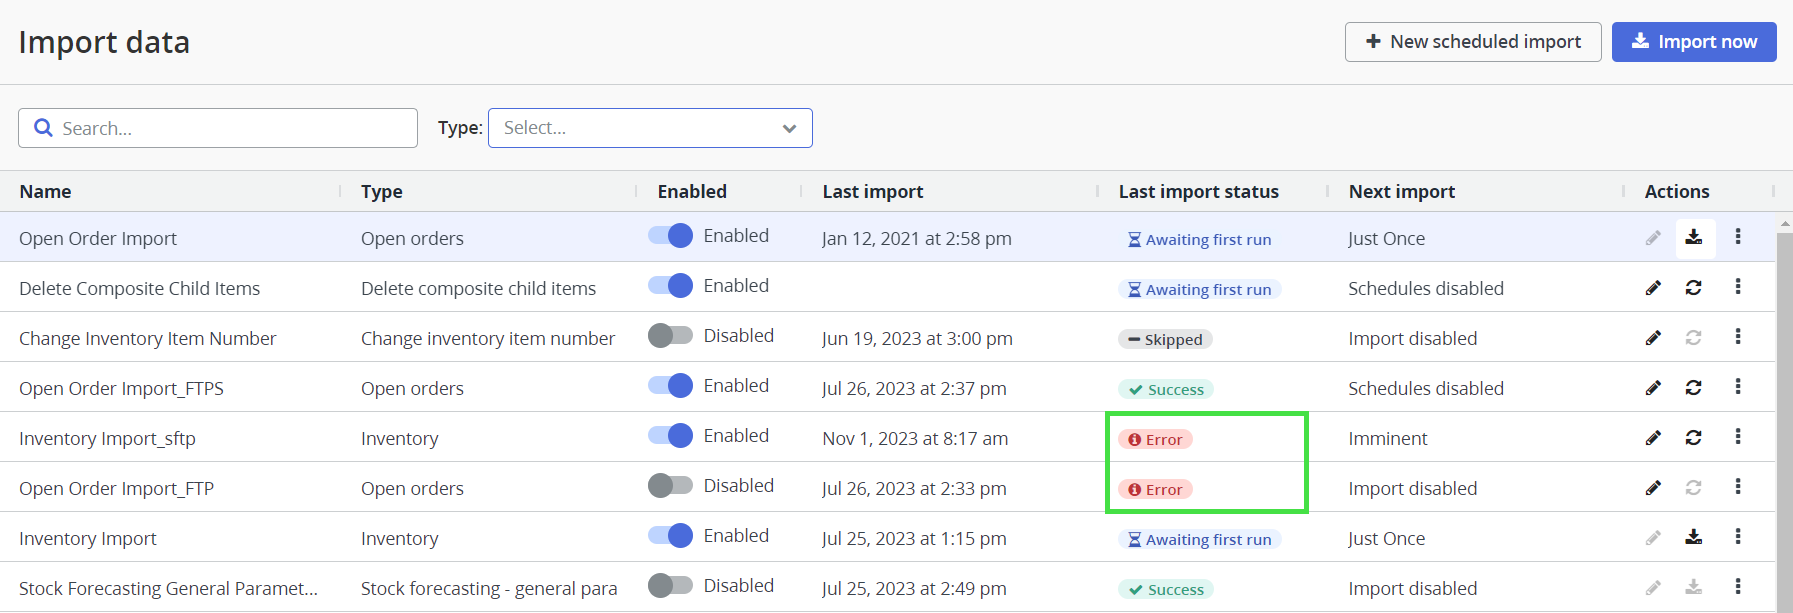Open more options for Inventory Import_sftp
The image size is (1793, 613).
(x=1738, y=437)
